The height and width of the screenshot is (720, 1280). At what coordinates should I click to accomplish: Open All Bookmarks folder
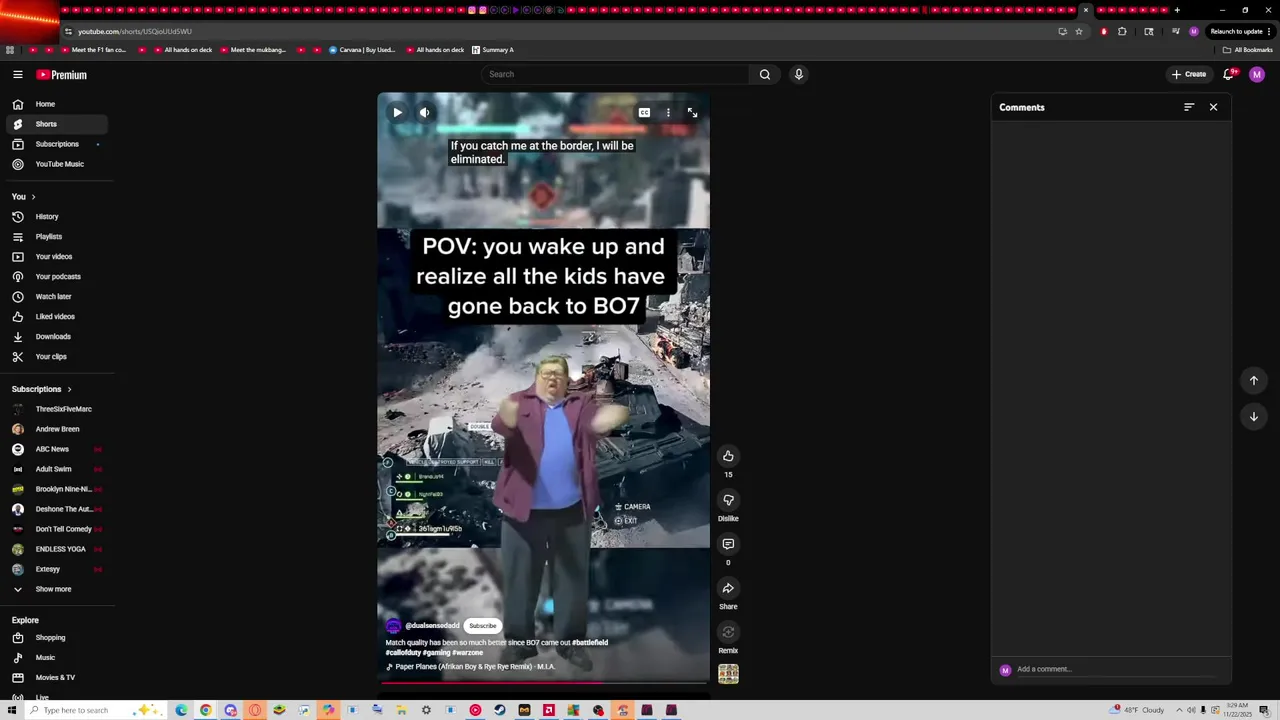[1248, 50]
